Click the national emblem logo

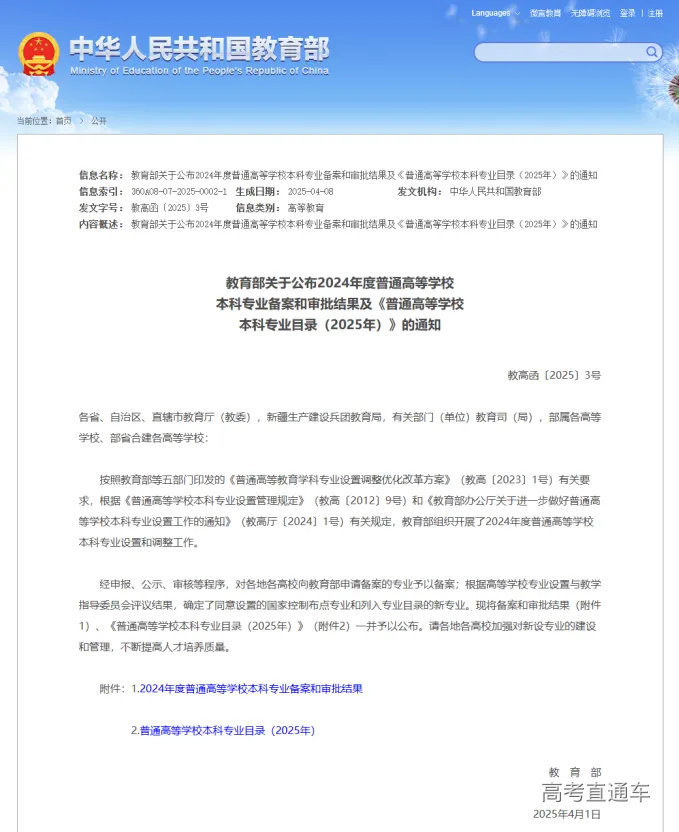[39, 54]
